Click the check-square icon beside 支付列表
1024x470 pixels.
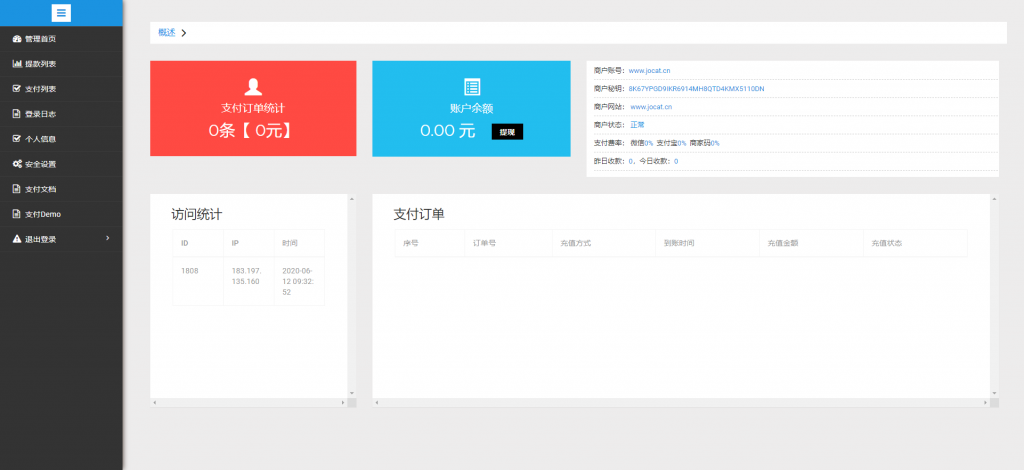coord(16,89)
